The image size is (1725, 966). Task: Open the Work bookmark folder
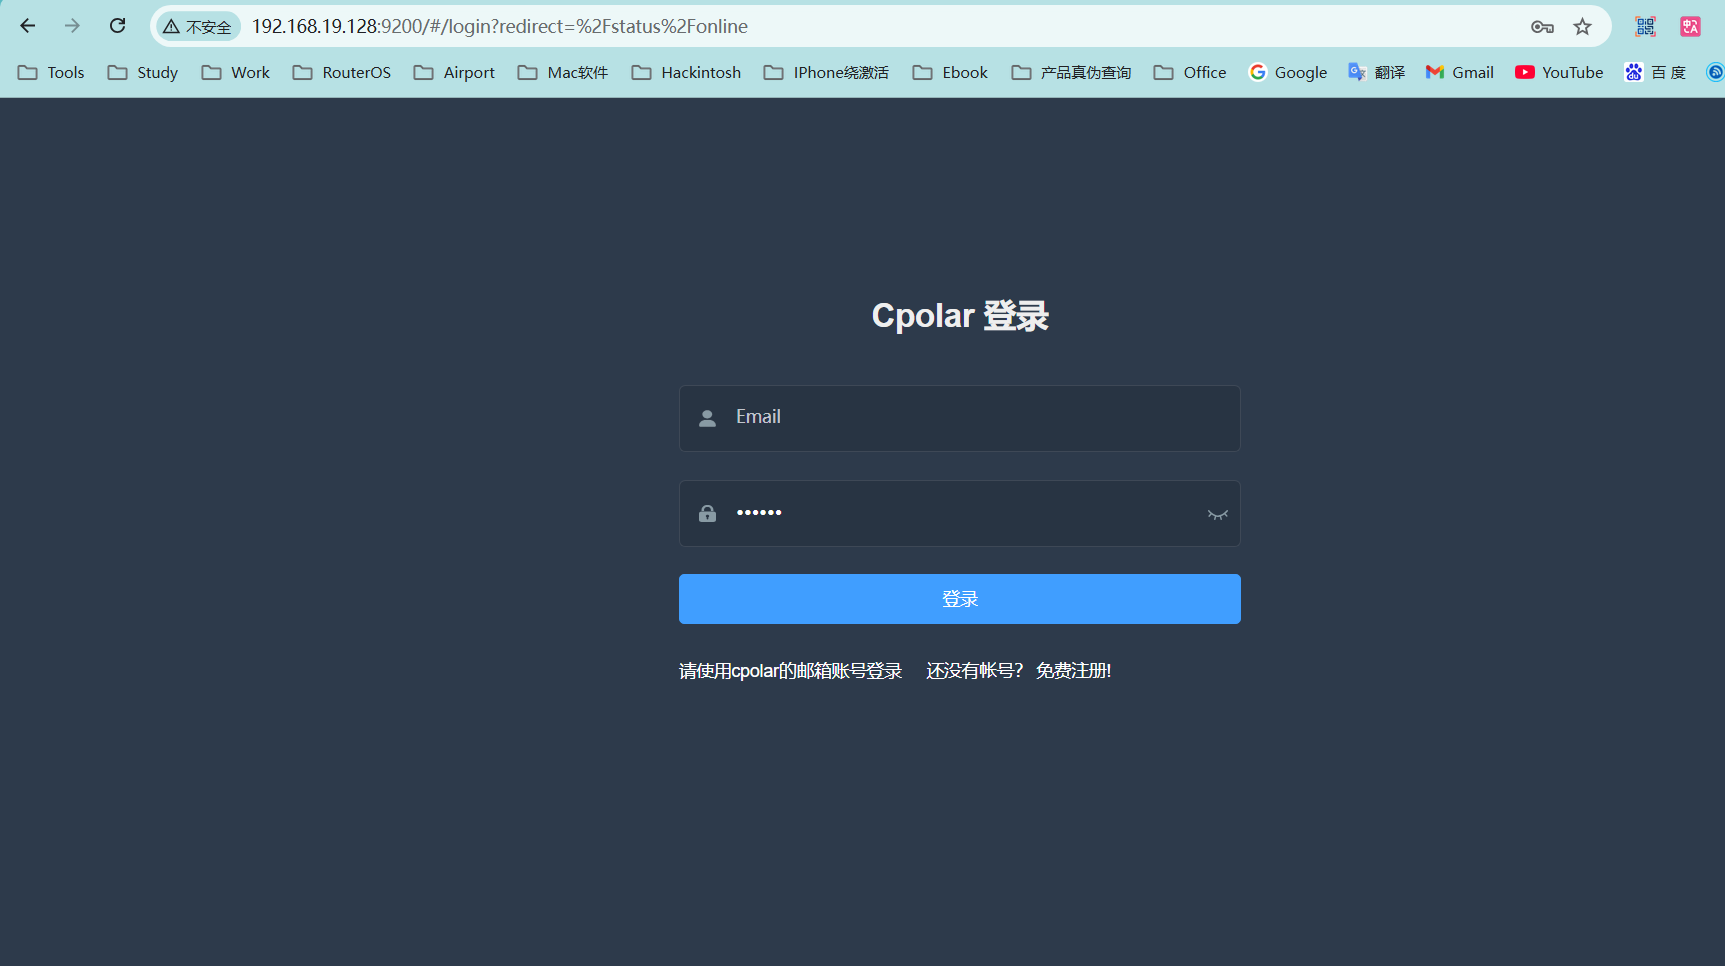coord(236,72)
